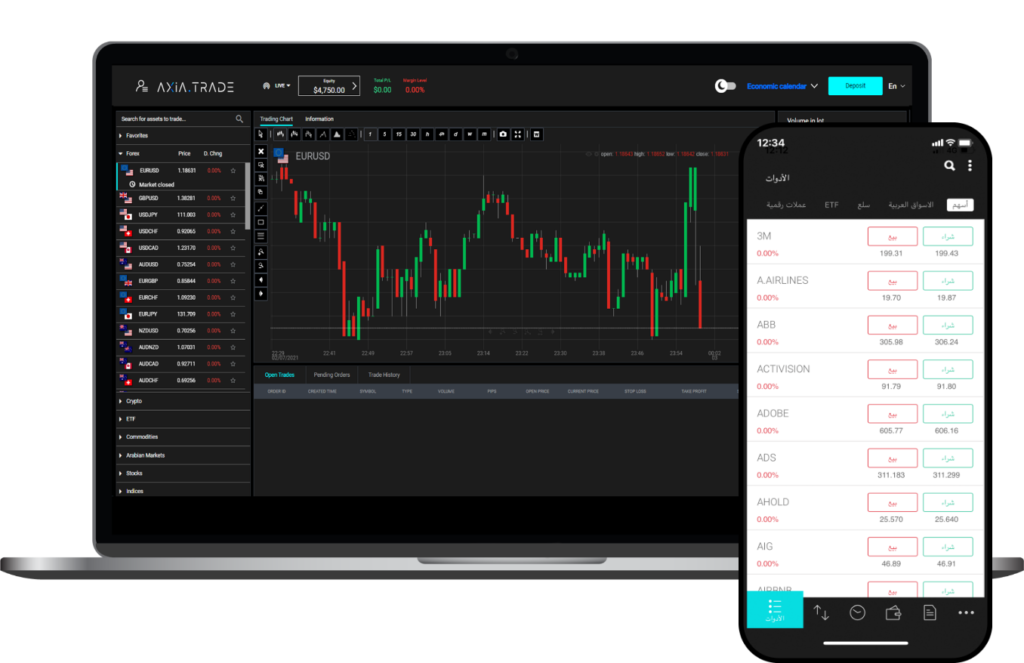
Task: Tap the three-dot menu on the phone header
Action: coord(970,166)
